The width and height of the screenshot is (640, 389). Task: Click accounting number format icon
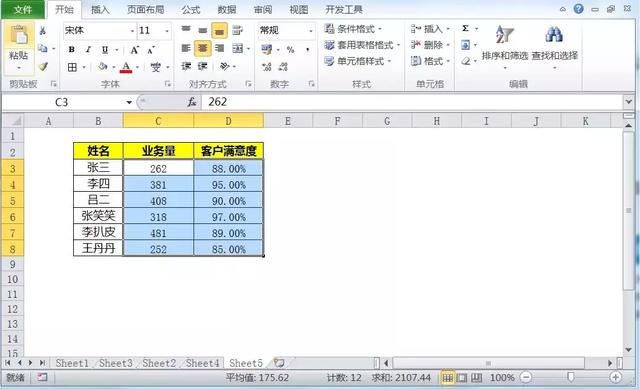[x=267, y=49]
